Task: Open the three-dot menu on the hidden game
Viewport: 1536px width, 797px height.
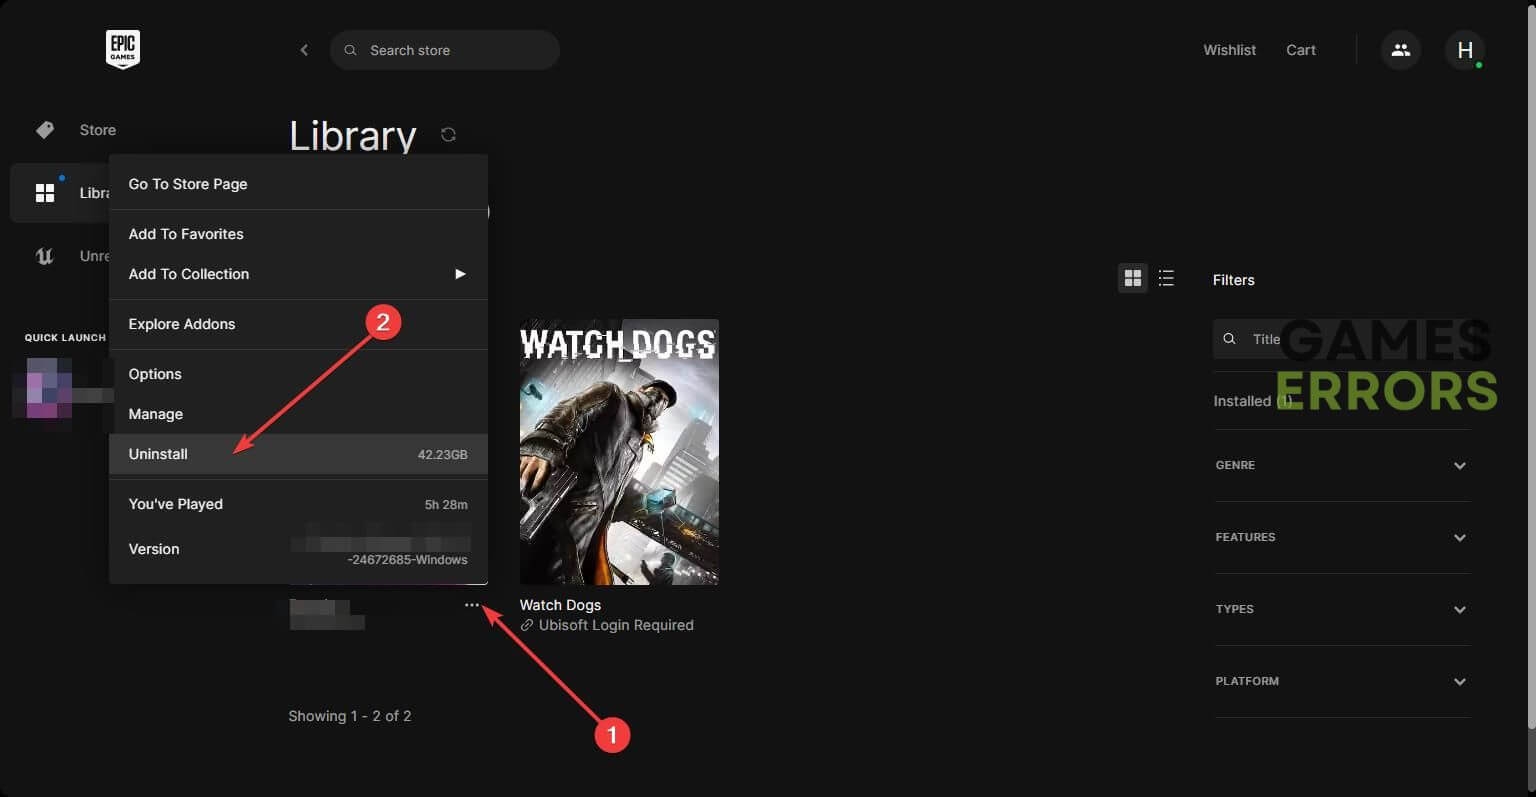Action: pyautogui.click(x=472, y=604)
